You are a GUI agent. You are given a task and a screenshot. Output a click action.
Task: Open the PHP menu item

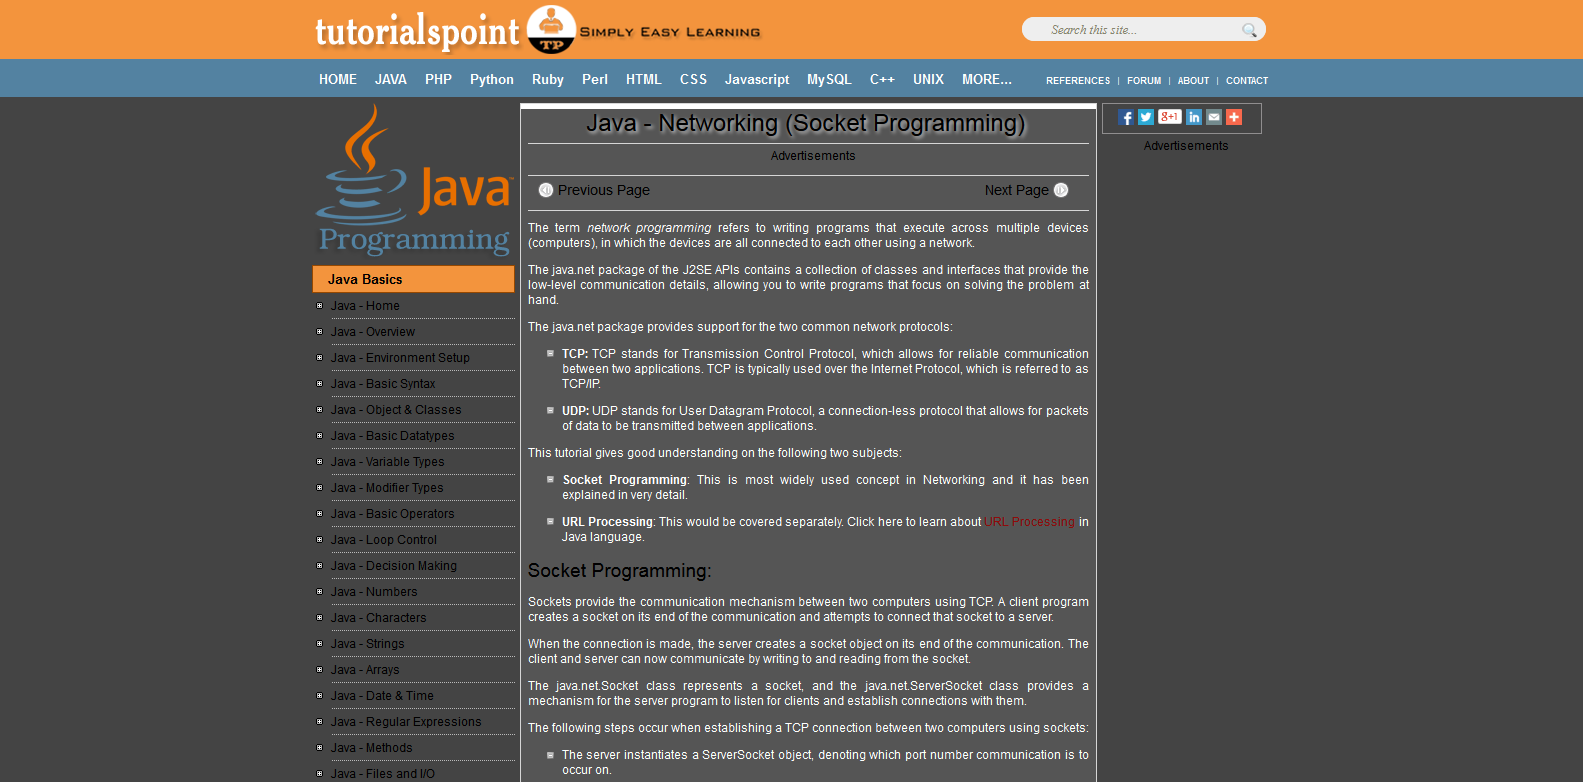[x=438, y=79]
